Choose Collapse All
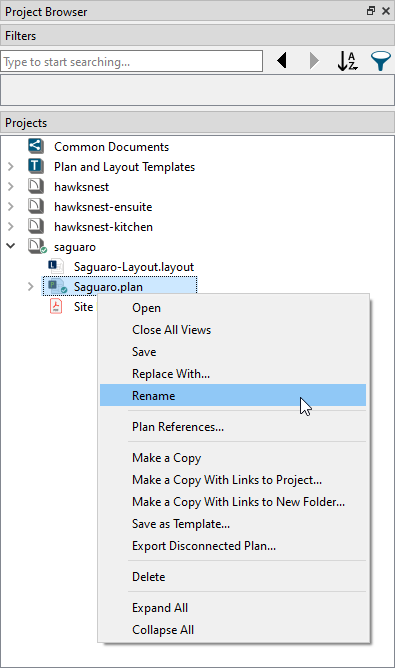This screenshot has height=668, width=395. coord(233,630)
